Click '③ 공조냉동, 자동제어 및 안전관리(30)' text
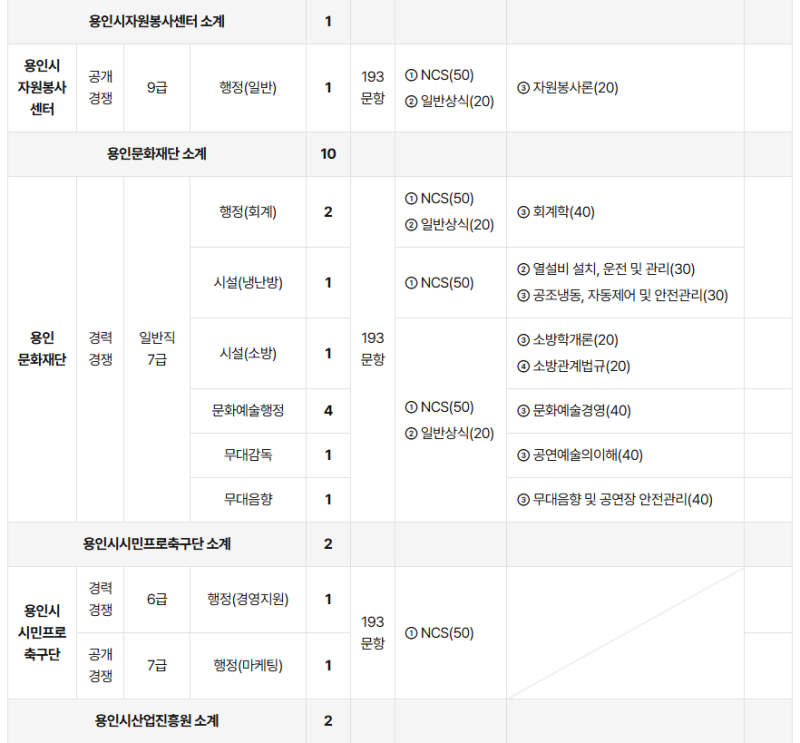This screenshot has width=800, height=743. click(x=622, y=295)
